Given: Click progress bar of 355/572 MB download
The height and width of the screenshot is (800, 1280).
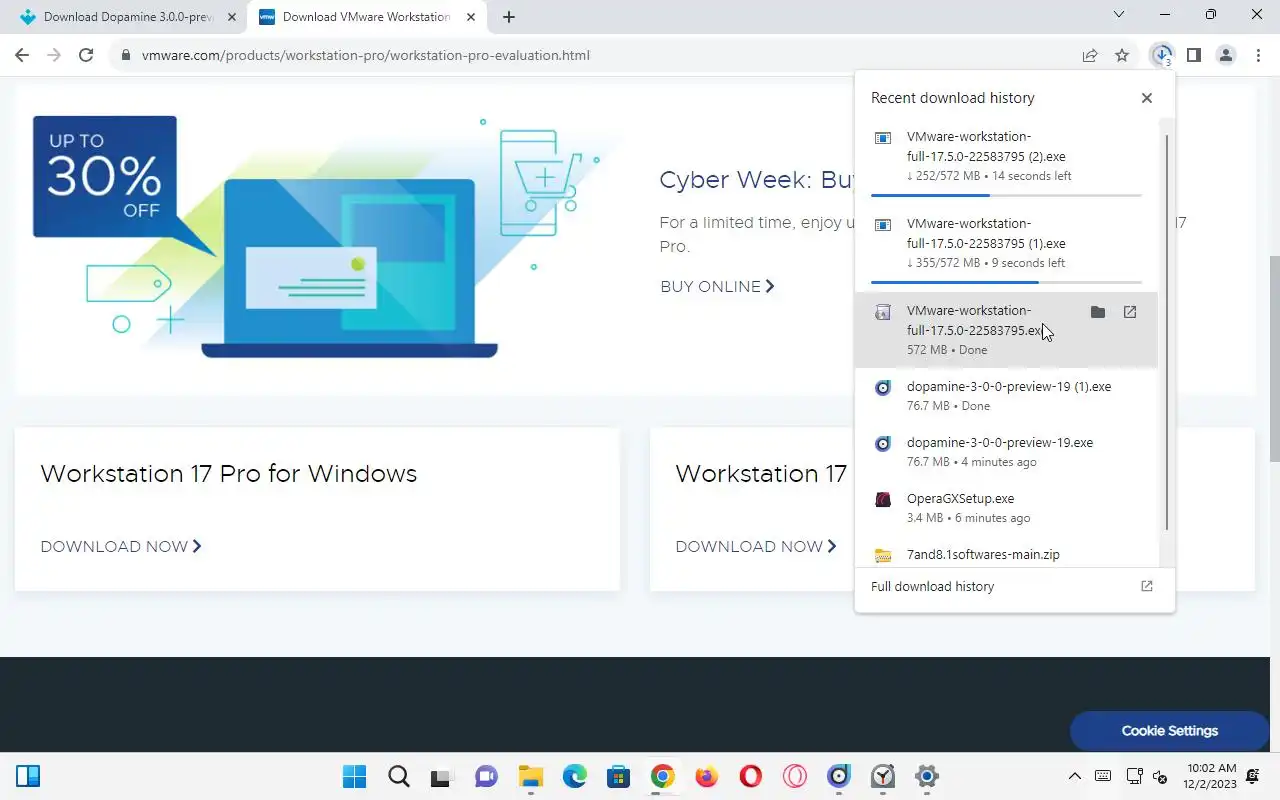Looking at the screenshot, I should point(1006,282).
